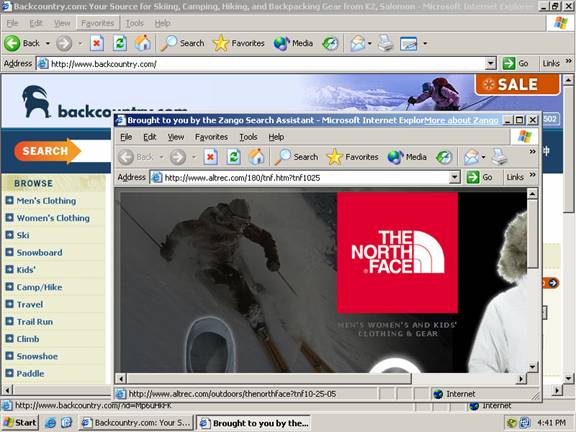Click The North Face logo ad

pos(397,252)
